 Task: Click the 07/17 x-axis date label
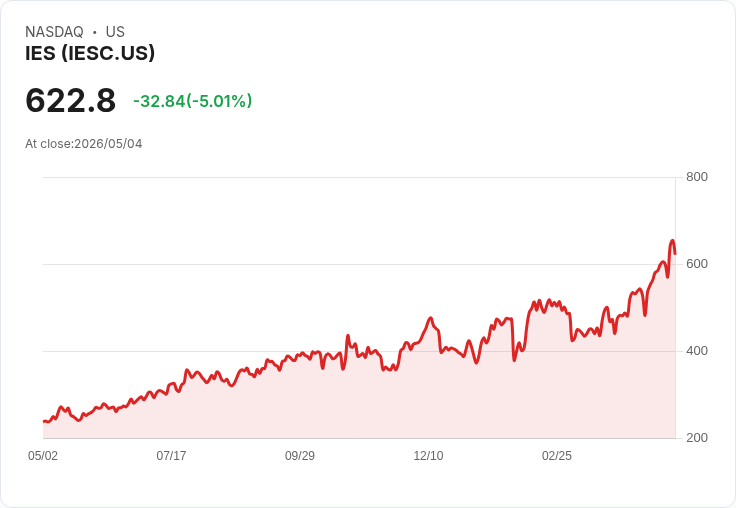tap(171, 455)
